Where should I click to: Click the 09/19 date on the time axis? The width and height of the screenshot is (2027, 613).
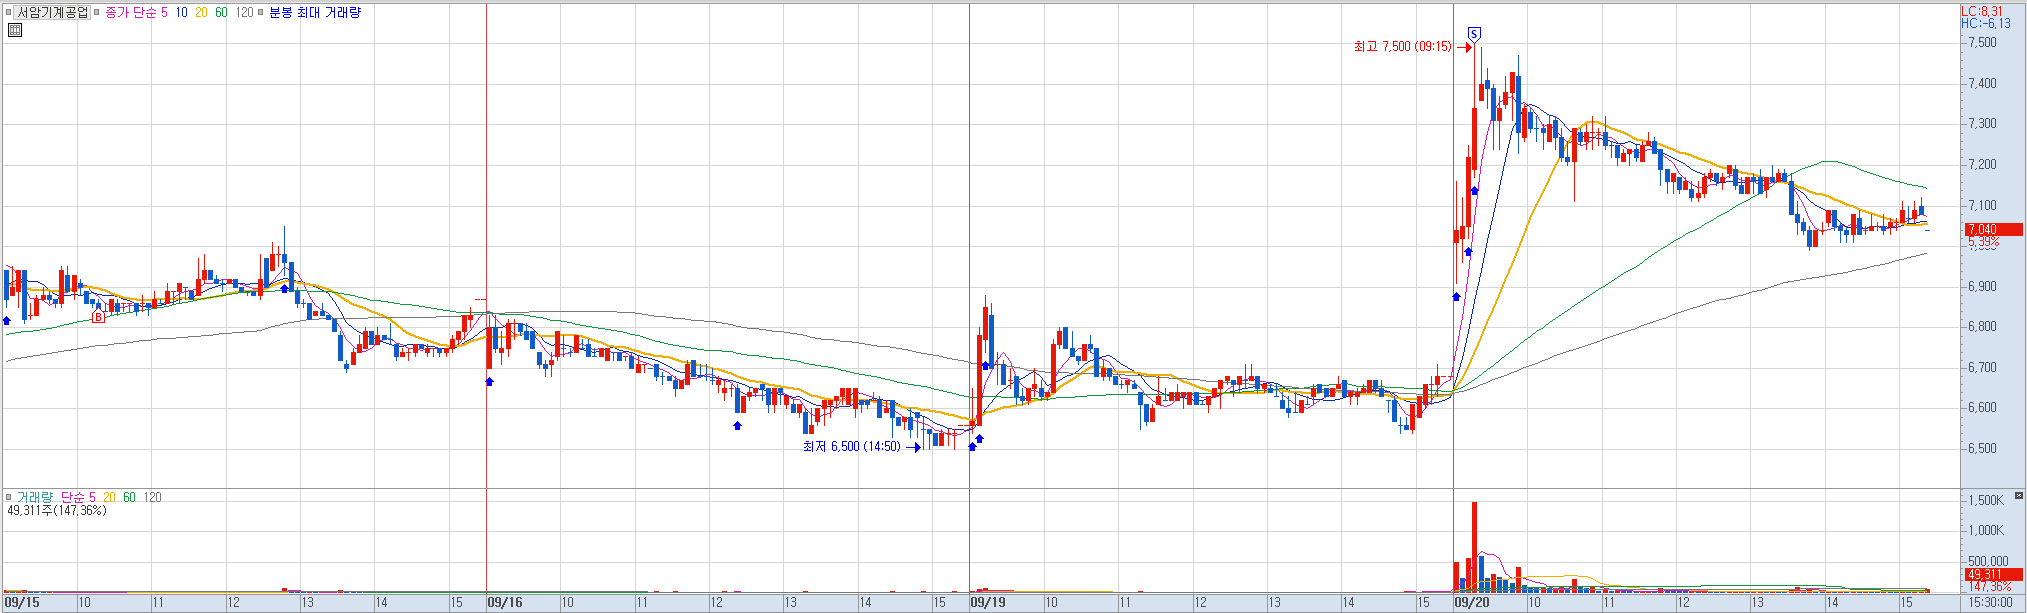(x=988, y=603)
